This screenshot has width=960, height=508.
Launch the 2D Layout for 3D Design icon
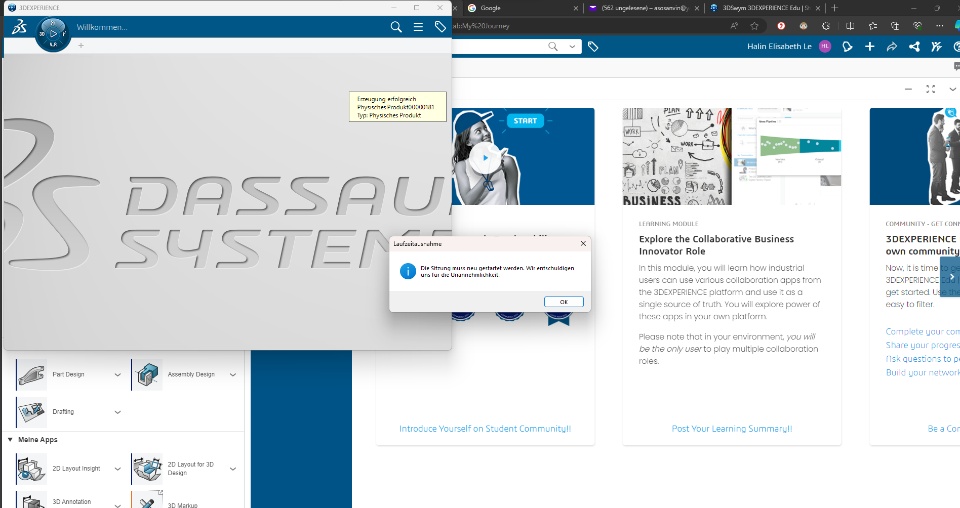coord(147,469)
